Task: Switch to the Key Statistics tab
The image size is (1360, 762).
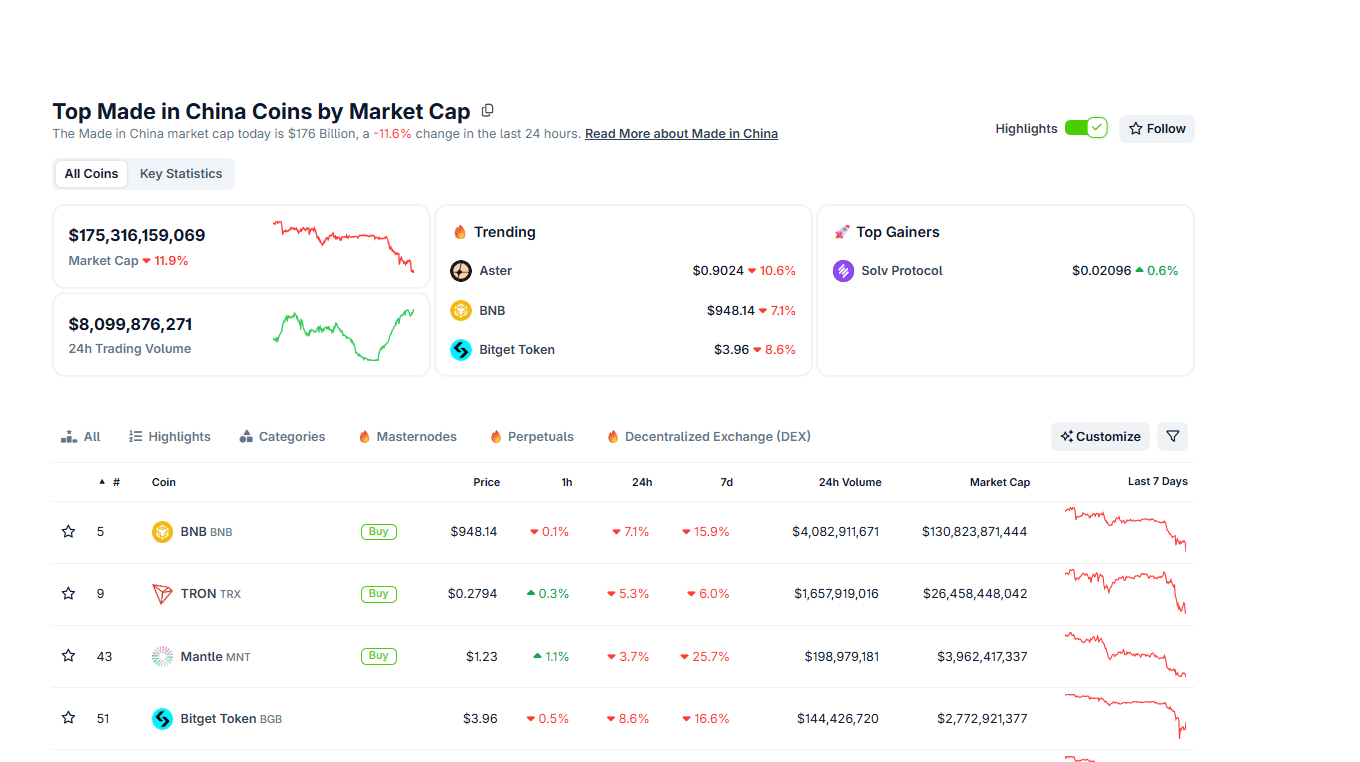Action: pyautogui.click(x=181, y=174)
